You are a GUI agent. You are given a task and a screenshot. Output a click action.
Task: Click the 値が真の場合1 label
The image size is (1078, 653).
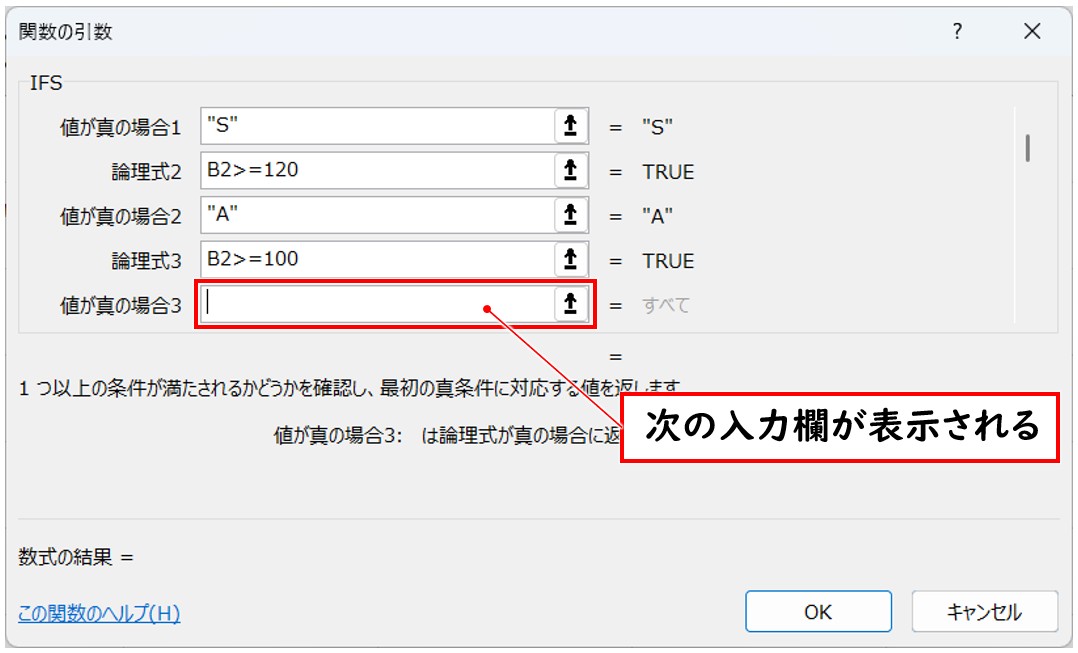(x=120, y=127)
